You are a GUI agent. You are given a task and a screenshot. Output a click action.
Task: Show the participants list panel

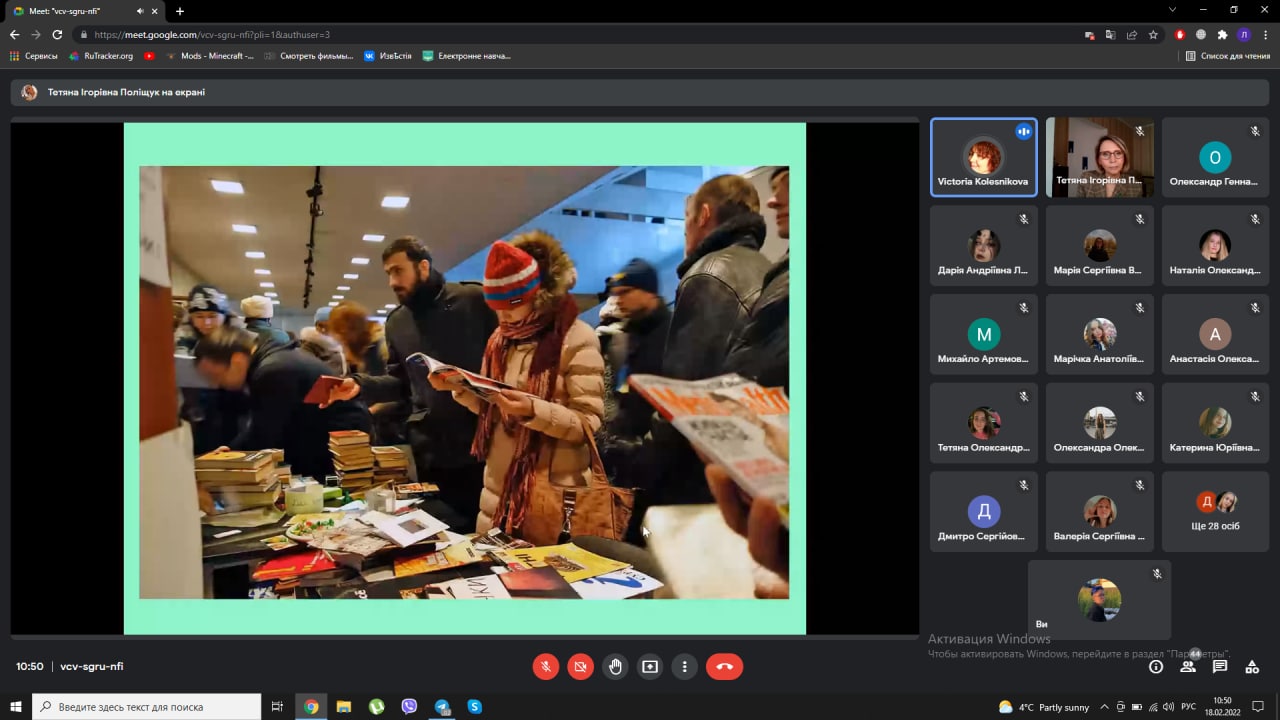point(1188,667)
